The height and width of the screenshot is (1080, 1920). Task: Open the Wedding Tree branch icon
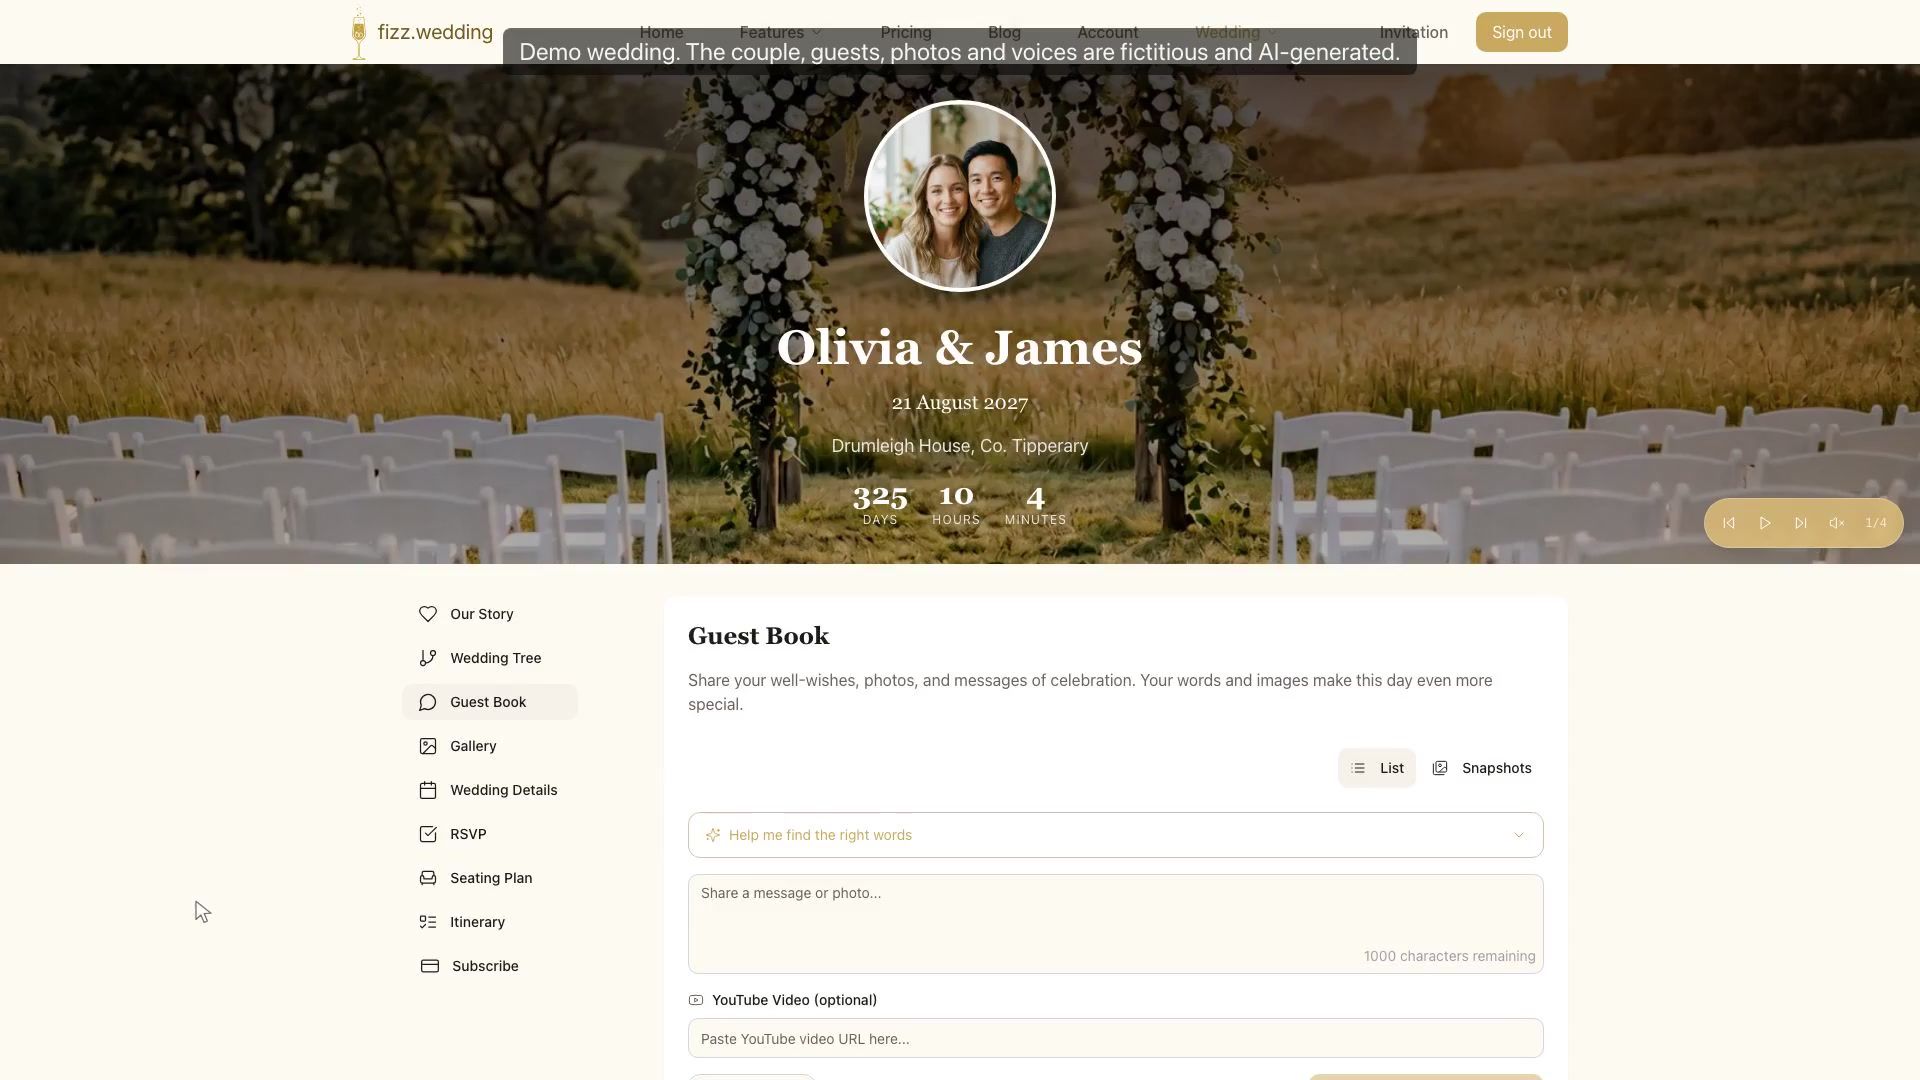click(428, 658)
